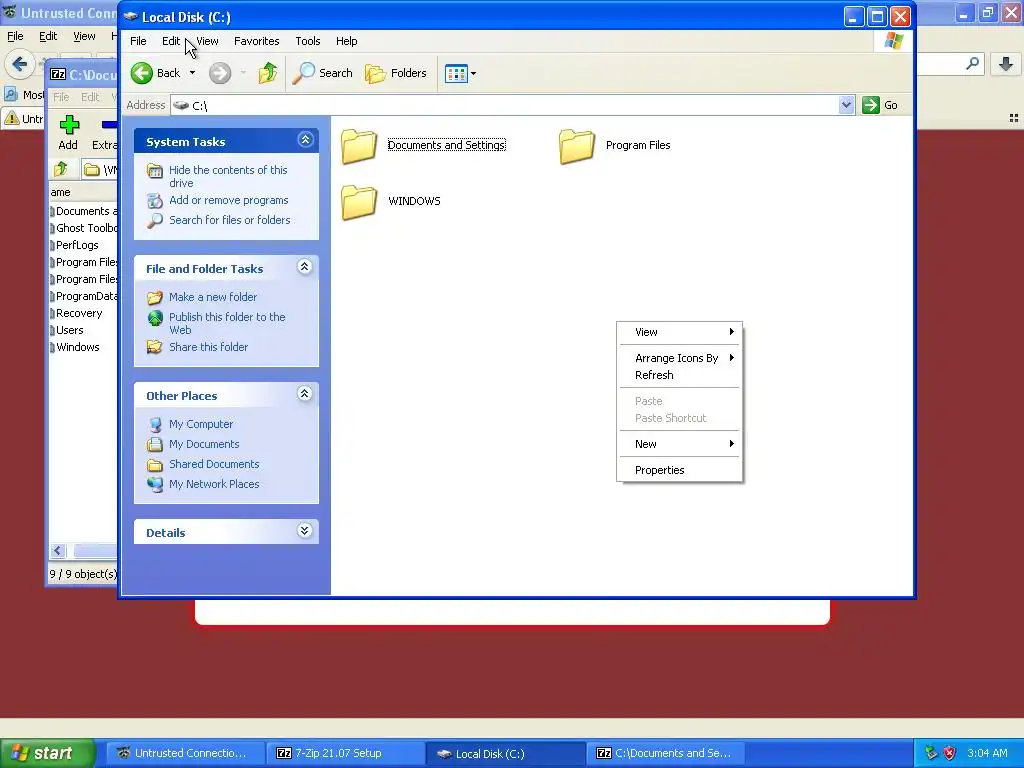Open Arrange Icons By submenu

pos(680,359)
